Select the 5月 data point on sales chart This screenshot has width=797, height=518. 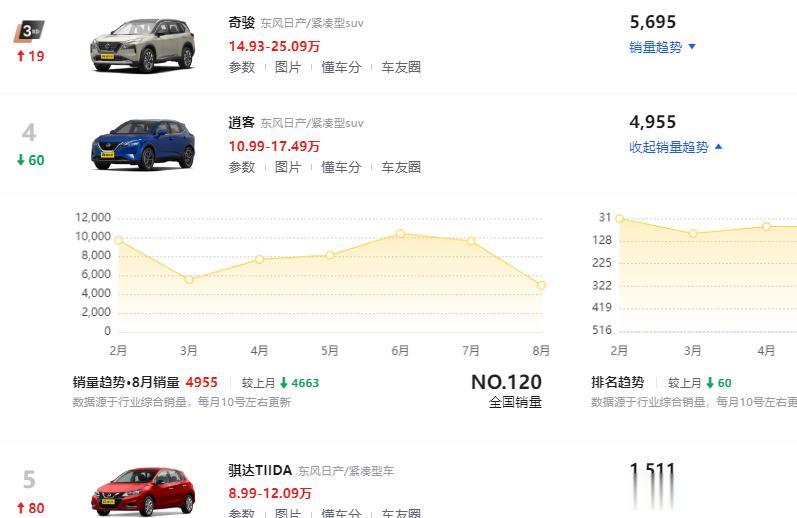(x=330, y=255)
